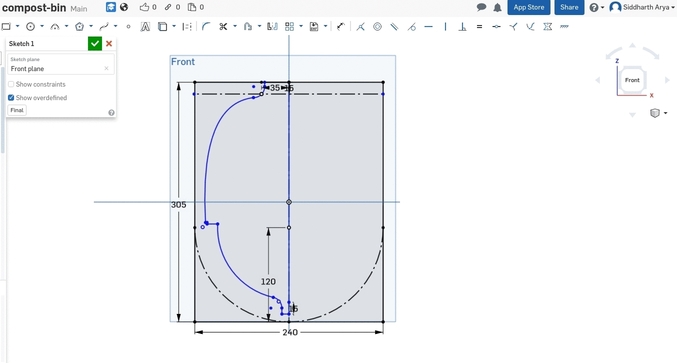Select the Use/Project tool
Viewport: 677px width, 363px height.
(x=162, y=27)
